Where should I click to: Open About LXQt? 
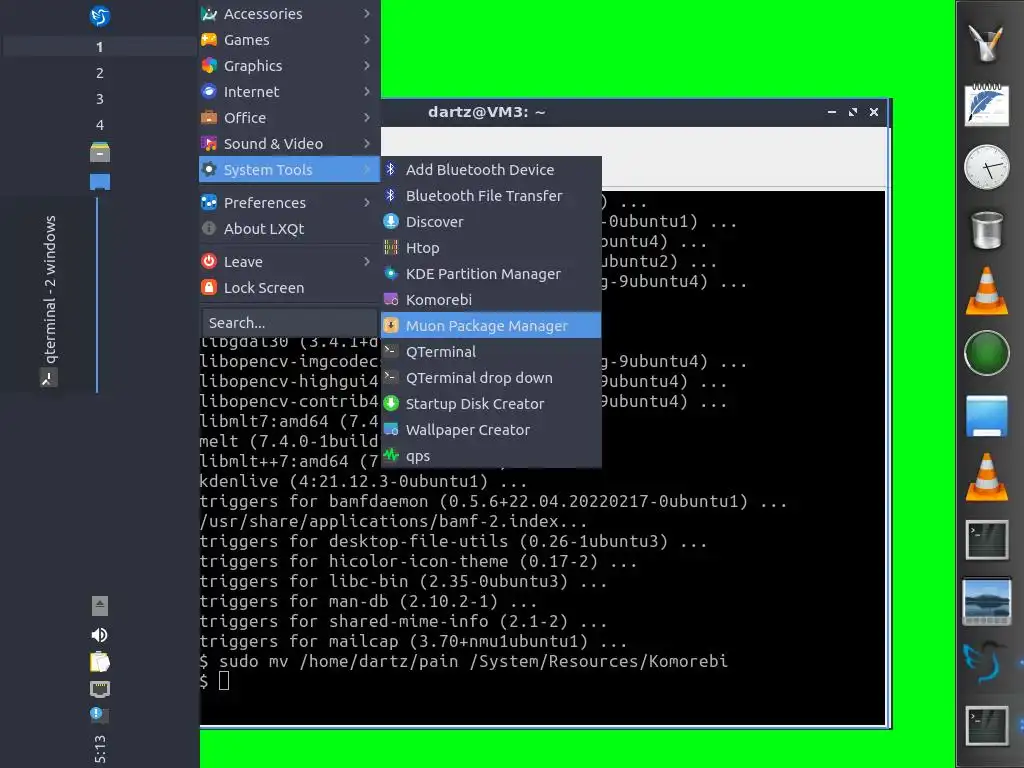coord(289,229)
